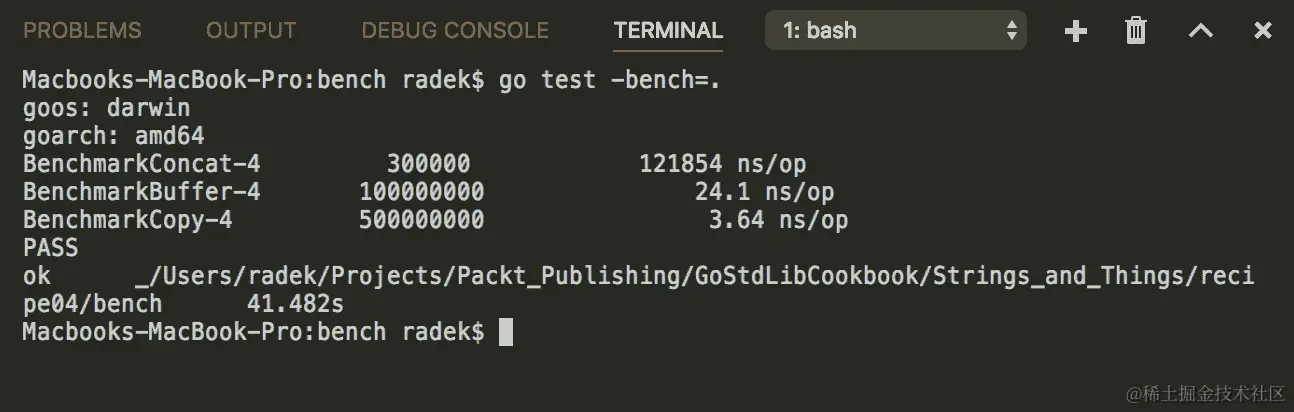Open the DEBUG CONSOLE tab
The width and height of the screenshot is (1294, 412).
[455, 31]
